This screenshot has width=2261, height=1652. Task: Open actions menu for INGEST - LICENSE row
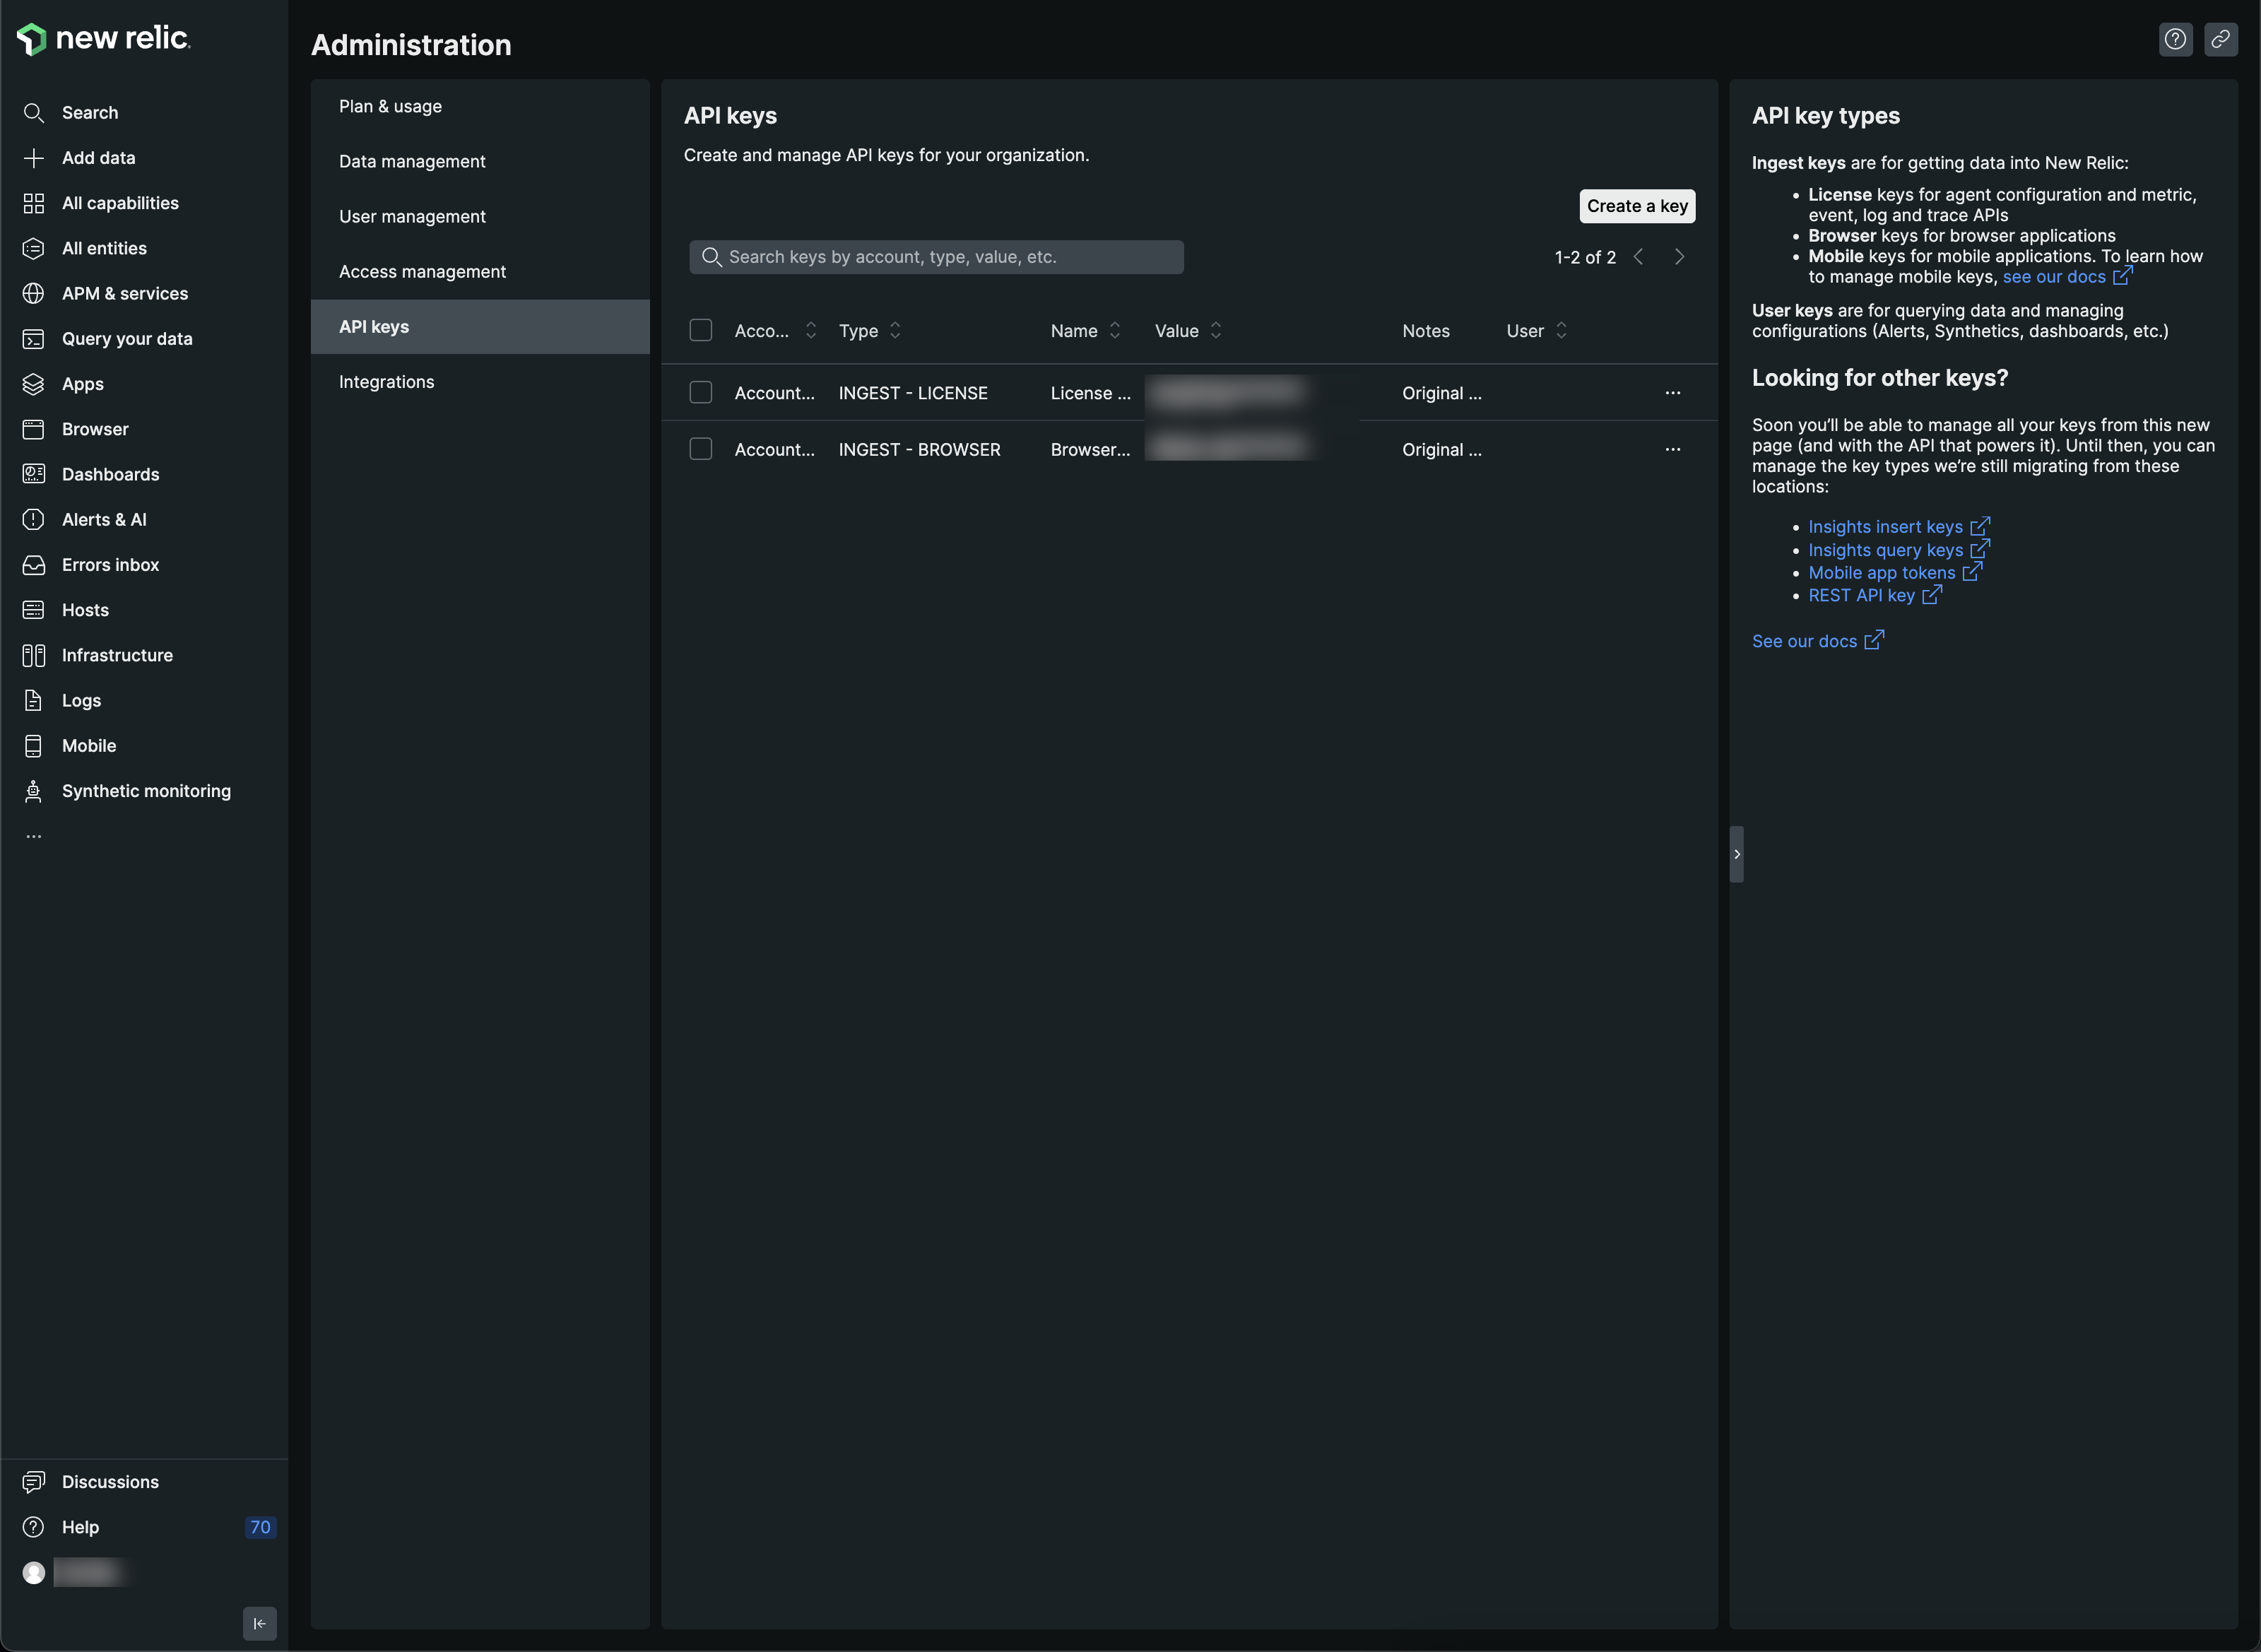[x=1673, y=393]
